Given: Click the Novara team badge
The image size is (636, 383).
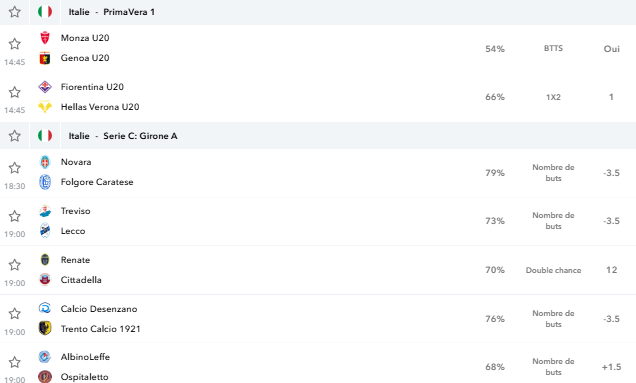Looking at the screenshot, I should coord(45,162).
